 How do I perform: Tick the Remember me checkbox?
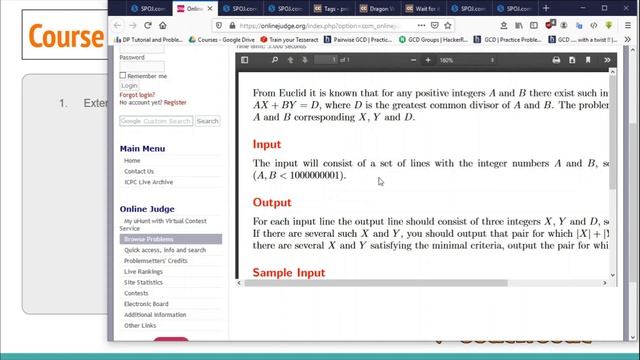click(x=122, y=76)
